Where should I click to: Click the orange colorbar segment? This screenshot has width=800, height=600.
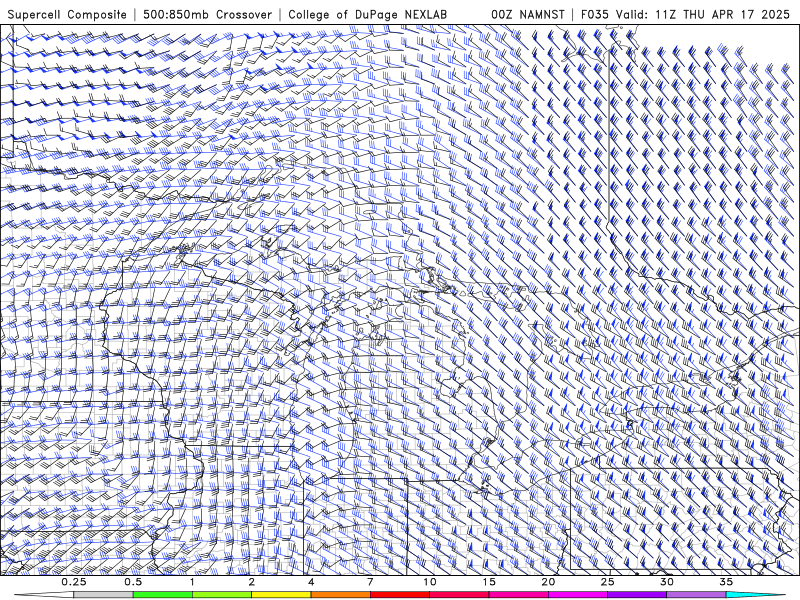pos(340,595)
